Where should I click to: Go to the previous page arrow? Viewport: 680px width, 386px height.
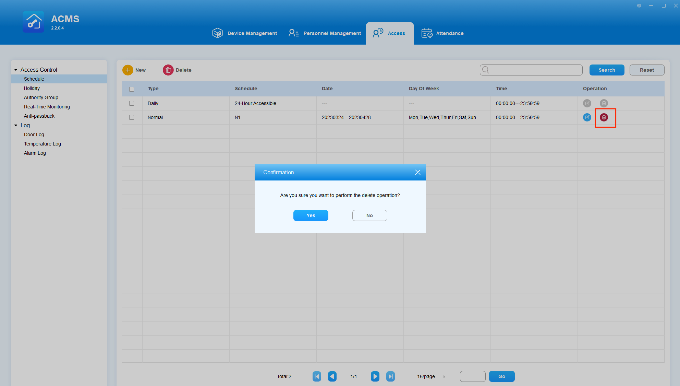coord(332,376)
